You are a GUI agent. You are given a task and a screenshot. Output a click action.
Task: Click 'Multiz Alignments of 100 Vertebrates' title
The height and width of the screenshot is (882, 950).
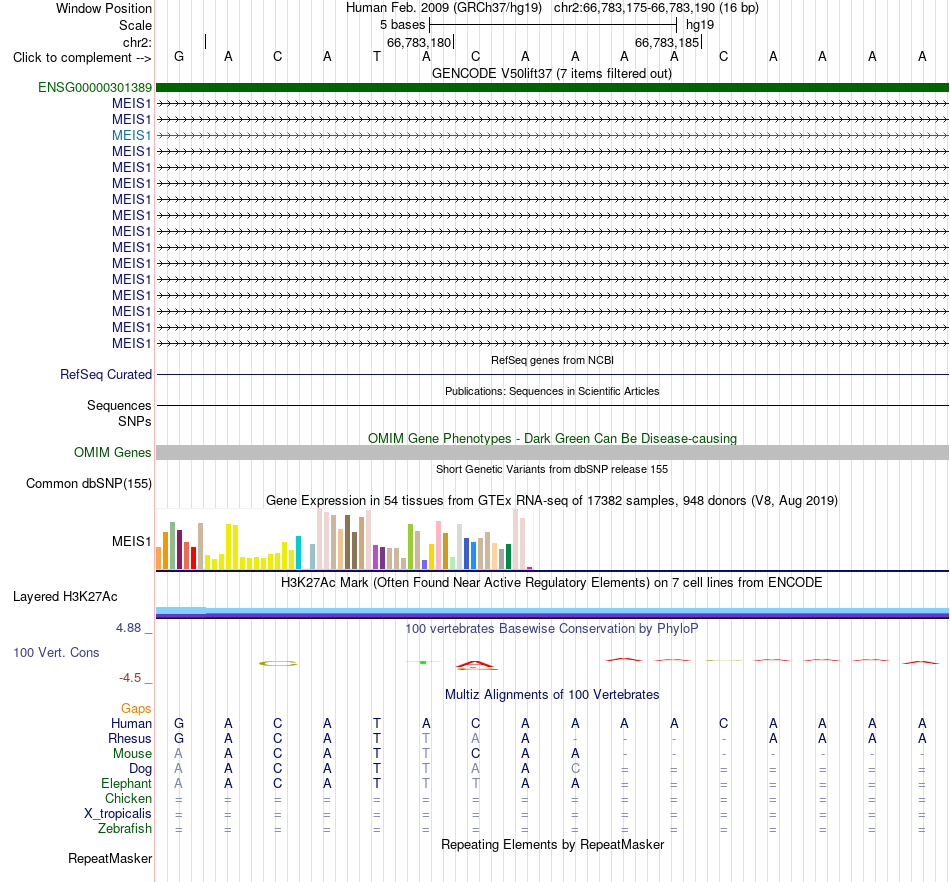pyautogui.click(x=552, y=695)
